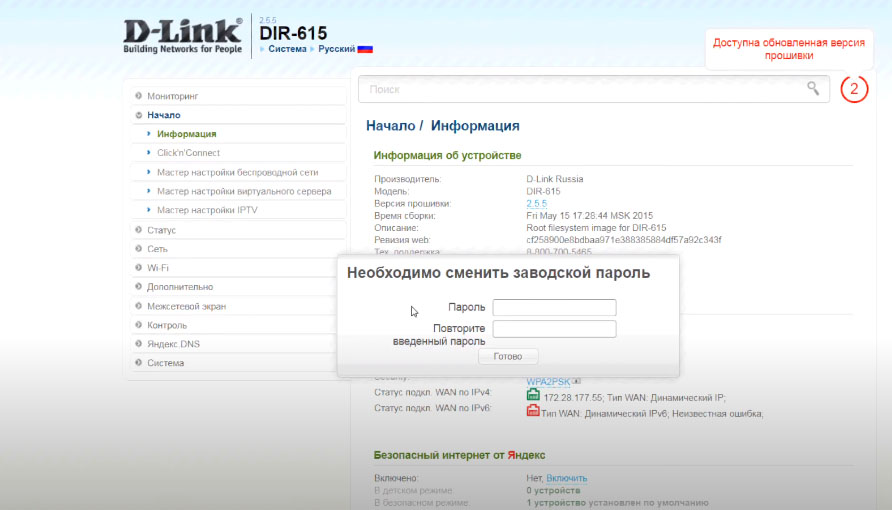Open the Информация submenu item

coord(187,134)
